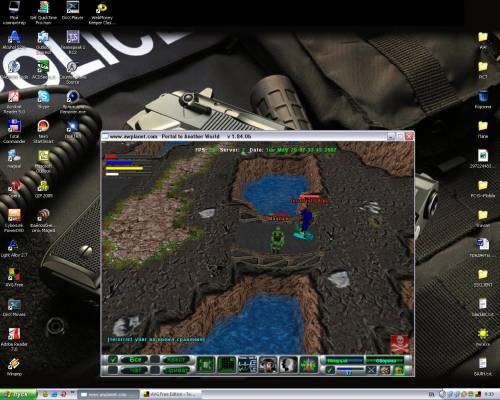Open the character portrait with hat icon

pyautogui.click(x=268, y=364)
